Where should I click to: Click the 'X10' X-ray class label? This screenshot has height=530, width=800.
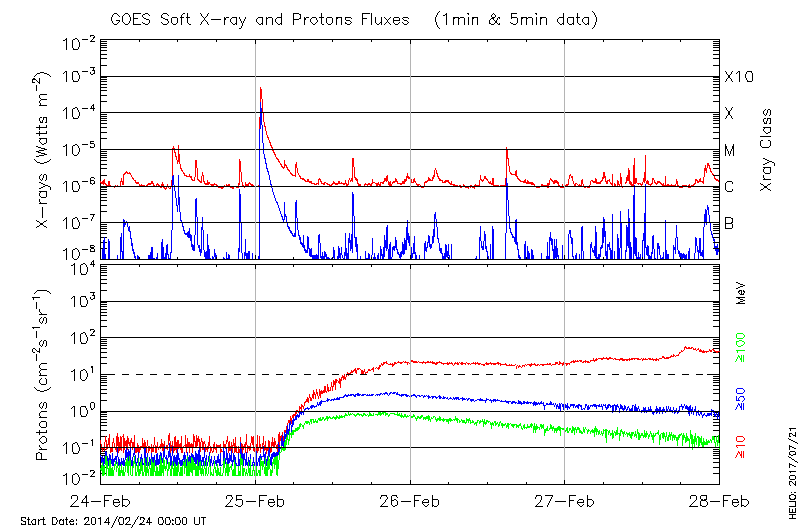coord(738,77)
